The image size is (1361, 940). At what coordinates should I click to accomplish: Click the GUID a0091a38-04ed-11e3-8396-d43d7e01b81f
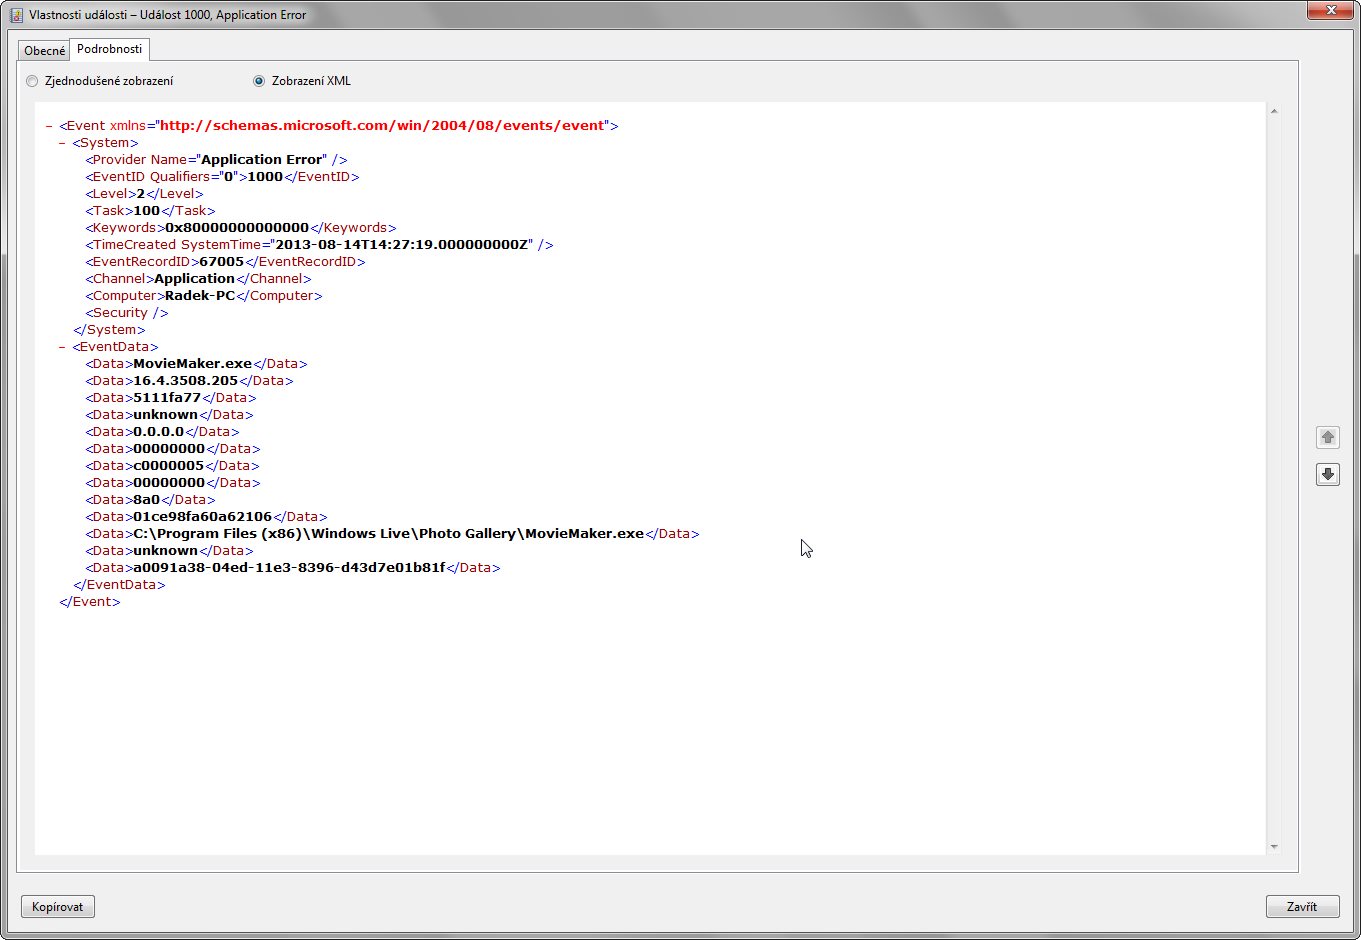point(289,568)
